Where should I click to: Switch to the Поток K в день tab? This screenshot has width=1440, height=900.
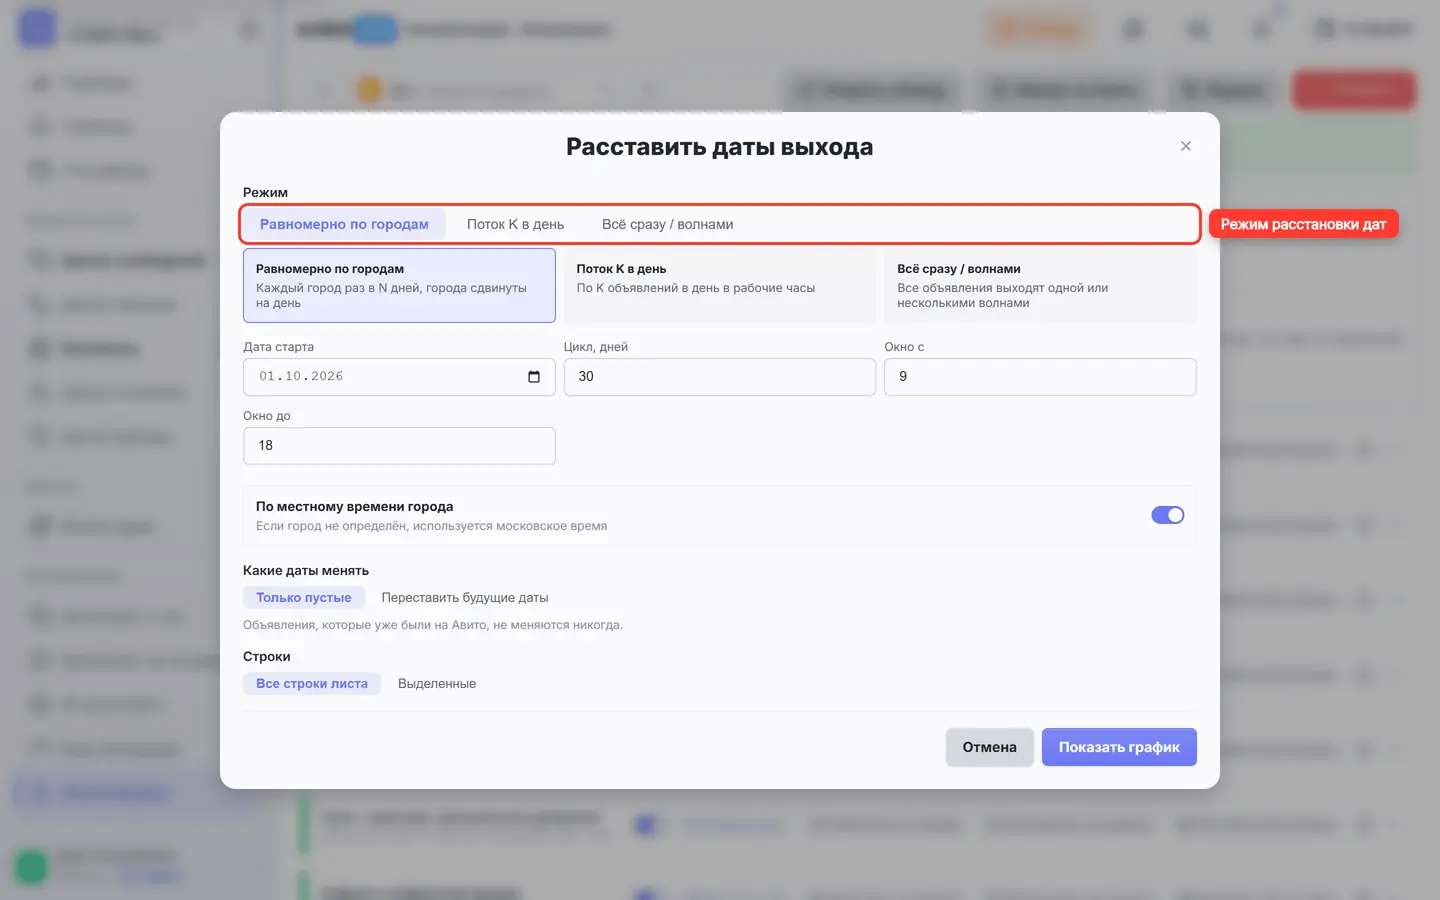[515, 224]
